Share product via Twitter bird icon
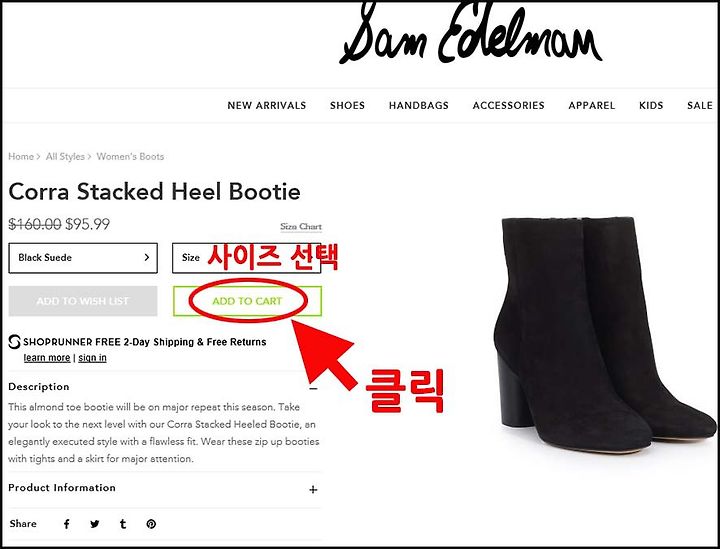 [95, 524]
